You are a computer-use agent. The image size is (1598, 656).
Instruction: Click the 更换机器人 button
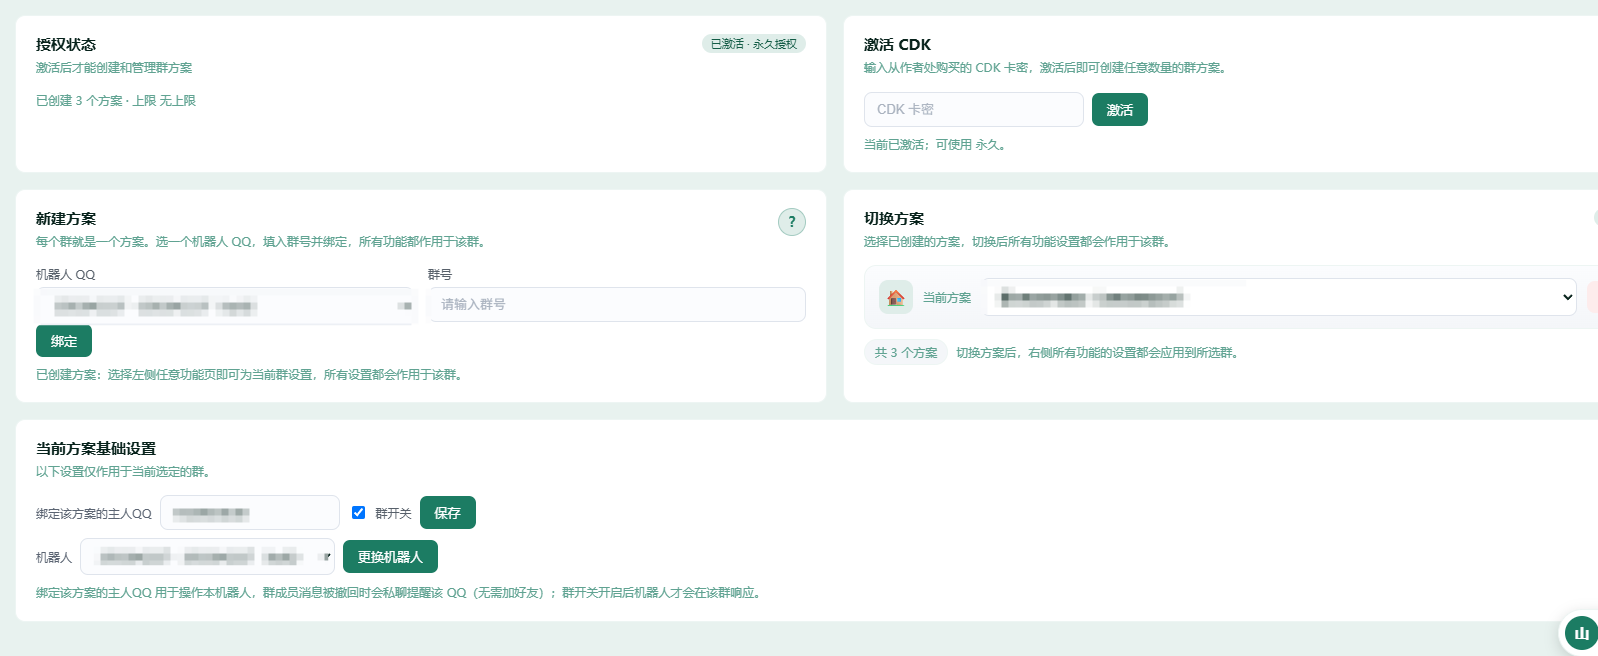tap(390, 557)
